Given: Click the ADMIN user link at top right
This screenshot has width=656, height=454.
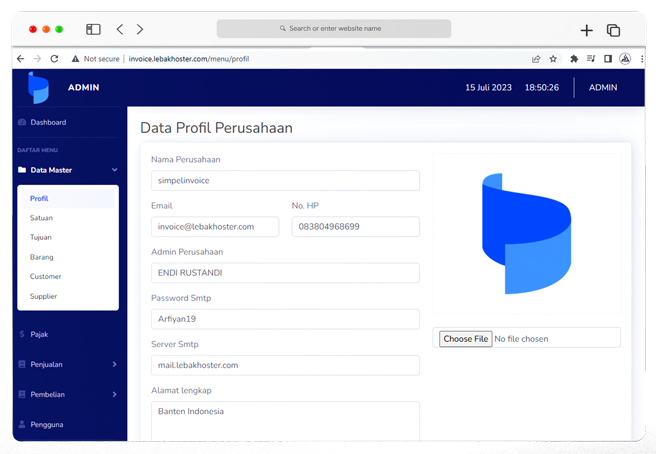Looking at the screenshot, I should tap(602, 88).
